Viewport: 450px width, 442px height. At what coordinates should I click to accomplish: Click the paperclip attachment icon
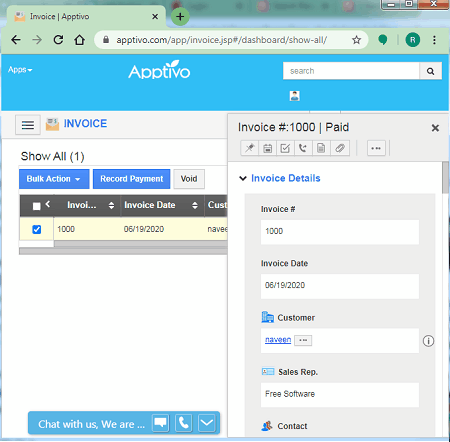tap(340, 148)
